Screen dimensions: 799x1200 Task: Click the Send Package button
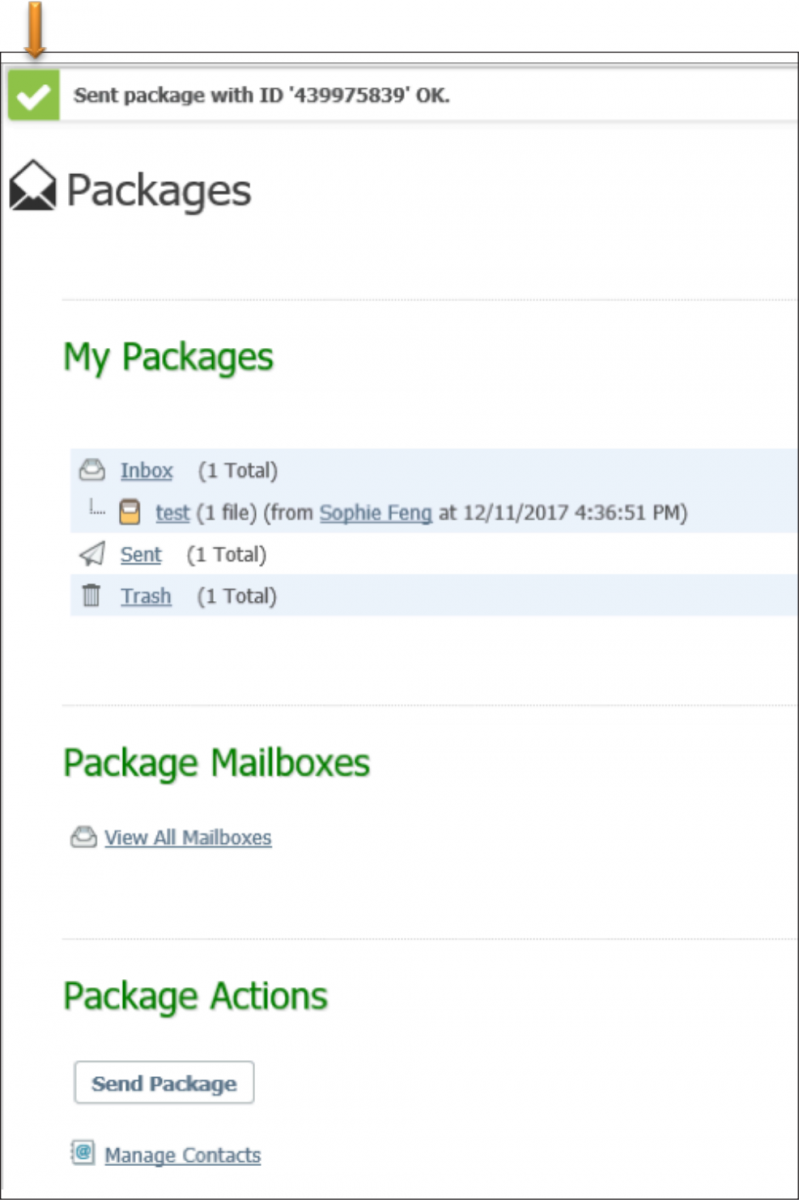(x=164, y=1083)
